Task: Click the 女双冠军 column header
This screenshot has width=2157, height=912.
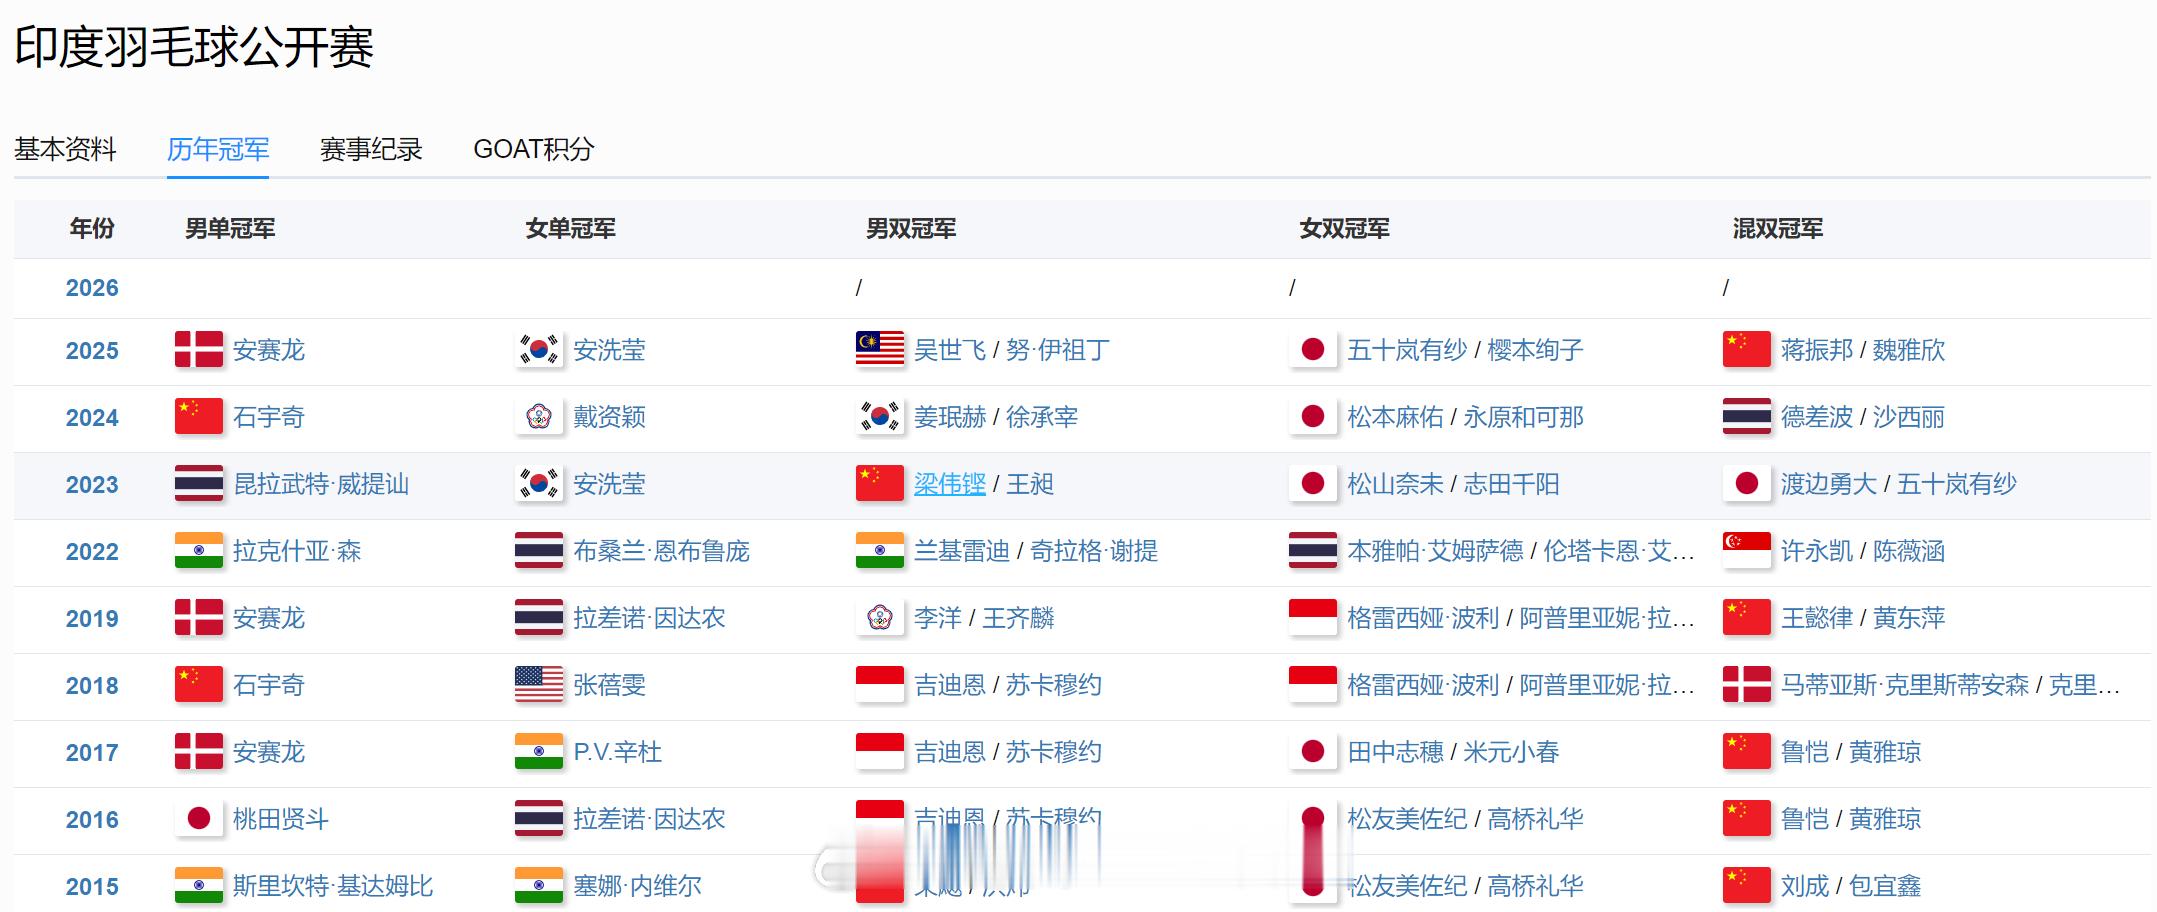Action: click(x=1345, y=229)
